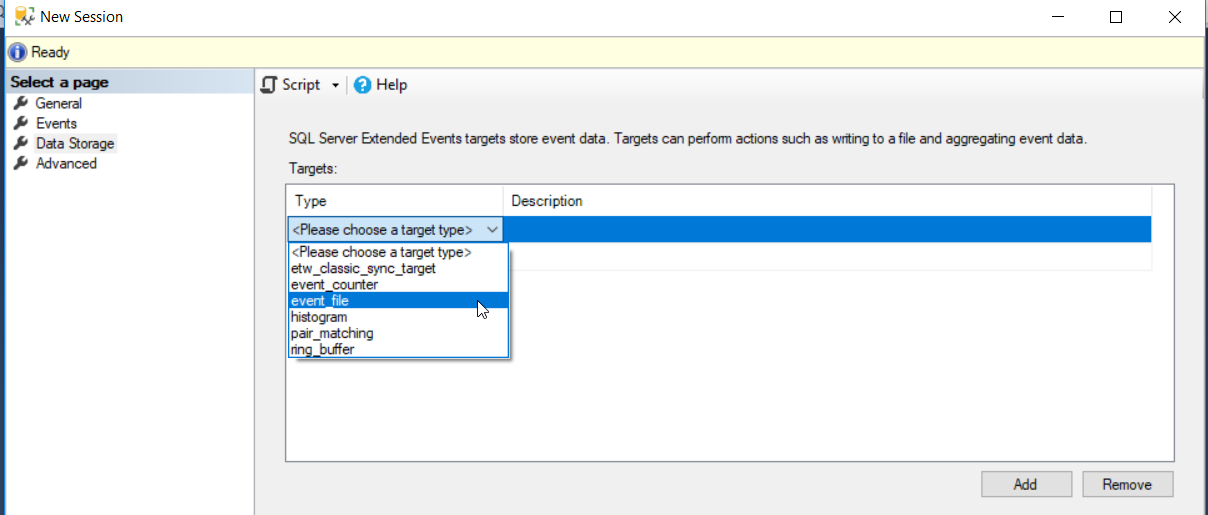Open the Advanced page
Image resolution: width=1208 pixels, height=515 pixels.
[x=66, y=163]
